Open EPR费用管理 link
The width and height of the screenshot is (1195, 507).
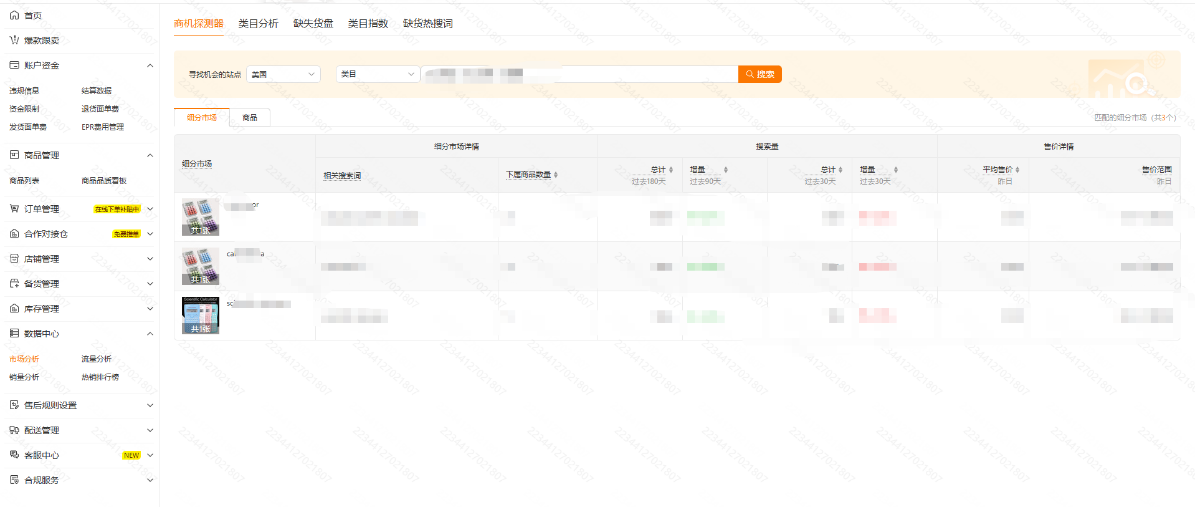(x=102, y=127)
